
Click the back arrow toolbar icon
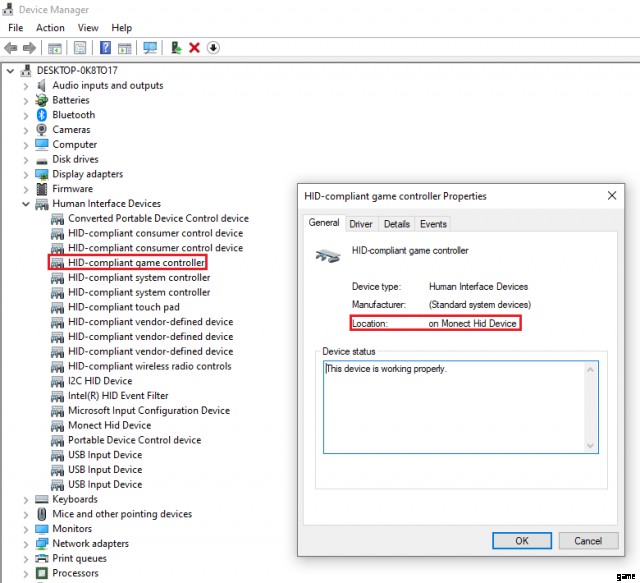click(x=11, y=48)
